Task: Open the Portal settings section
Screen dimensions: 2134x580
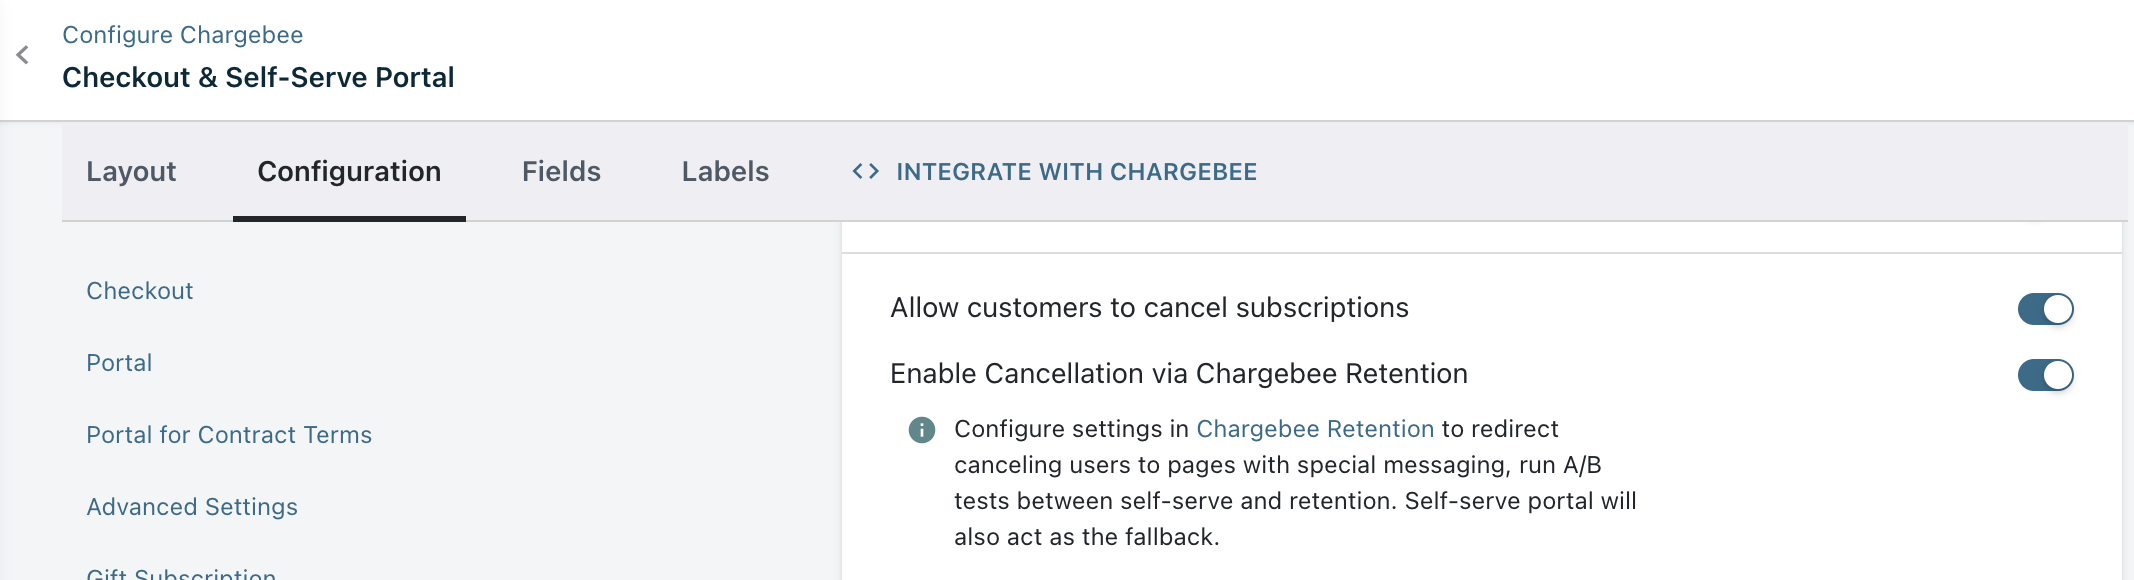Action: [x=119, y=363]
